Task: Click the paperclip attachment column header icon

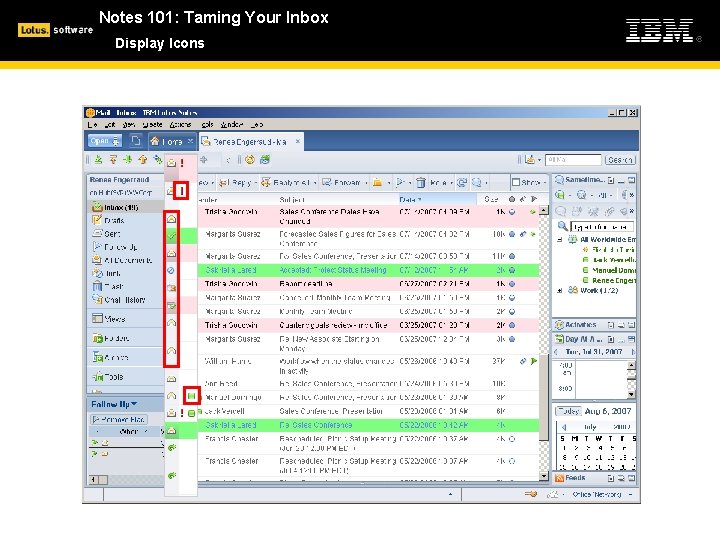Action: click(x=523, y=199)
